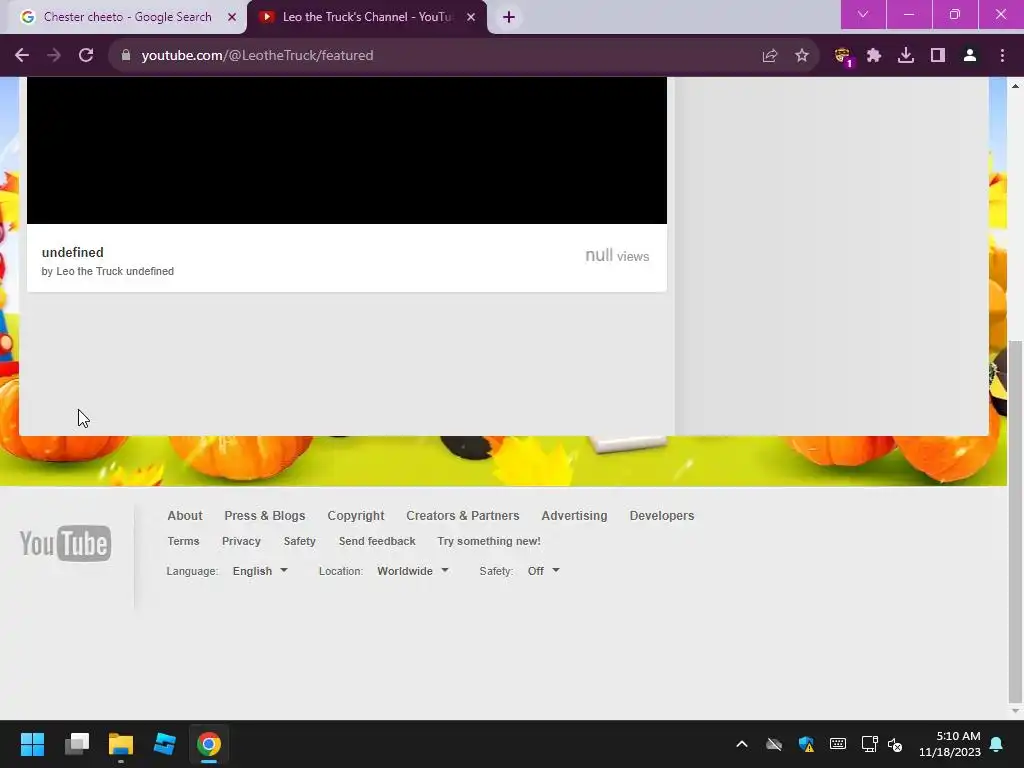Open the Copyright footer link
The height and width of the screenshot is (768, 1024).
click(356, 515)
